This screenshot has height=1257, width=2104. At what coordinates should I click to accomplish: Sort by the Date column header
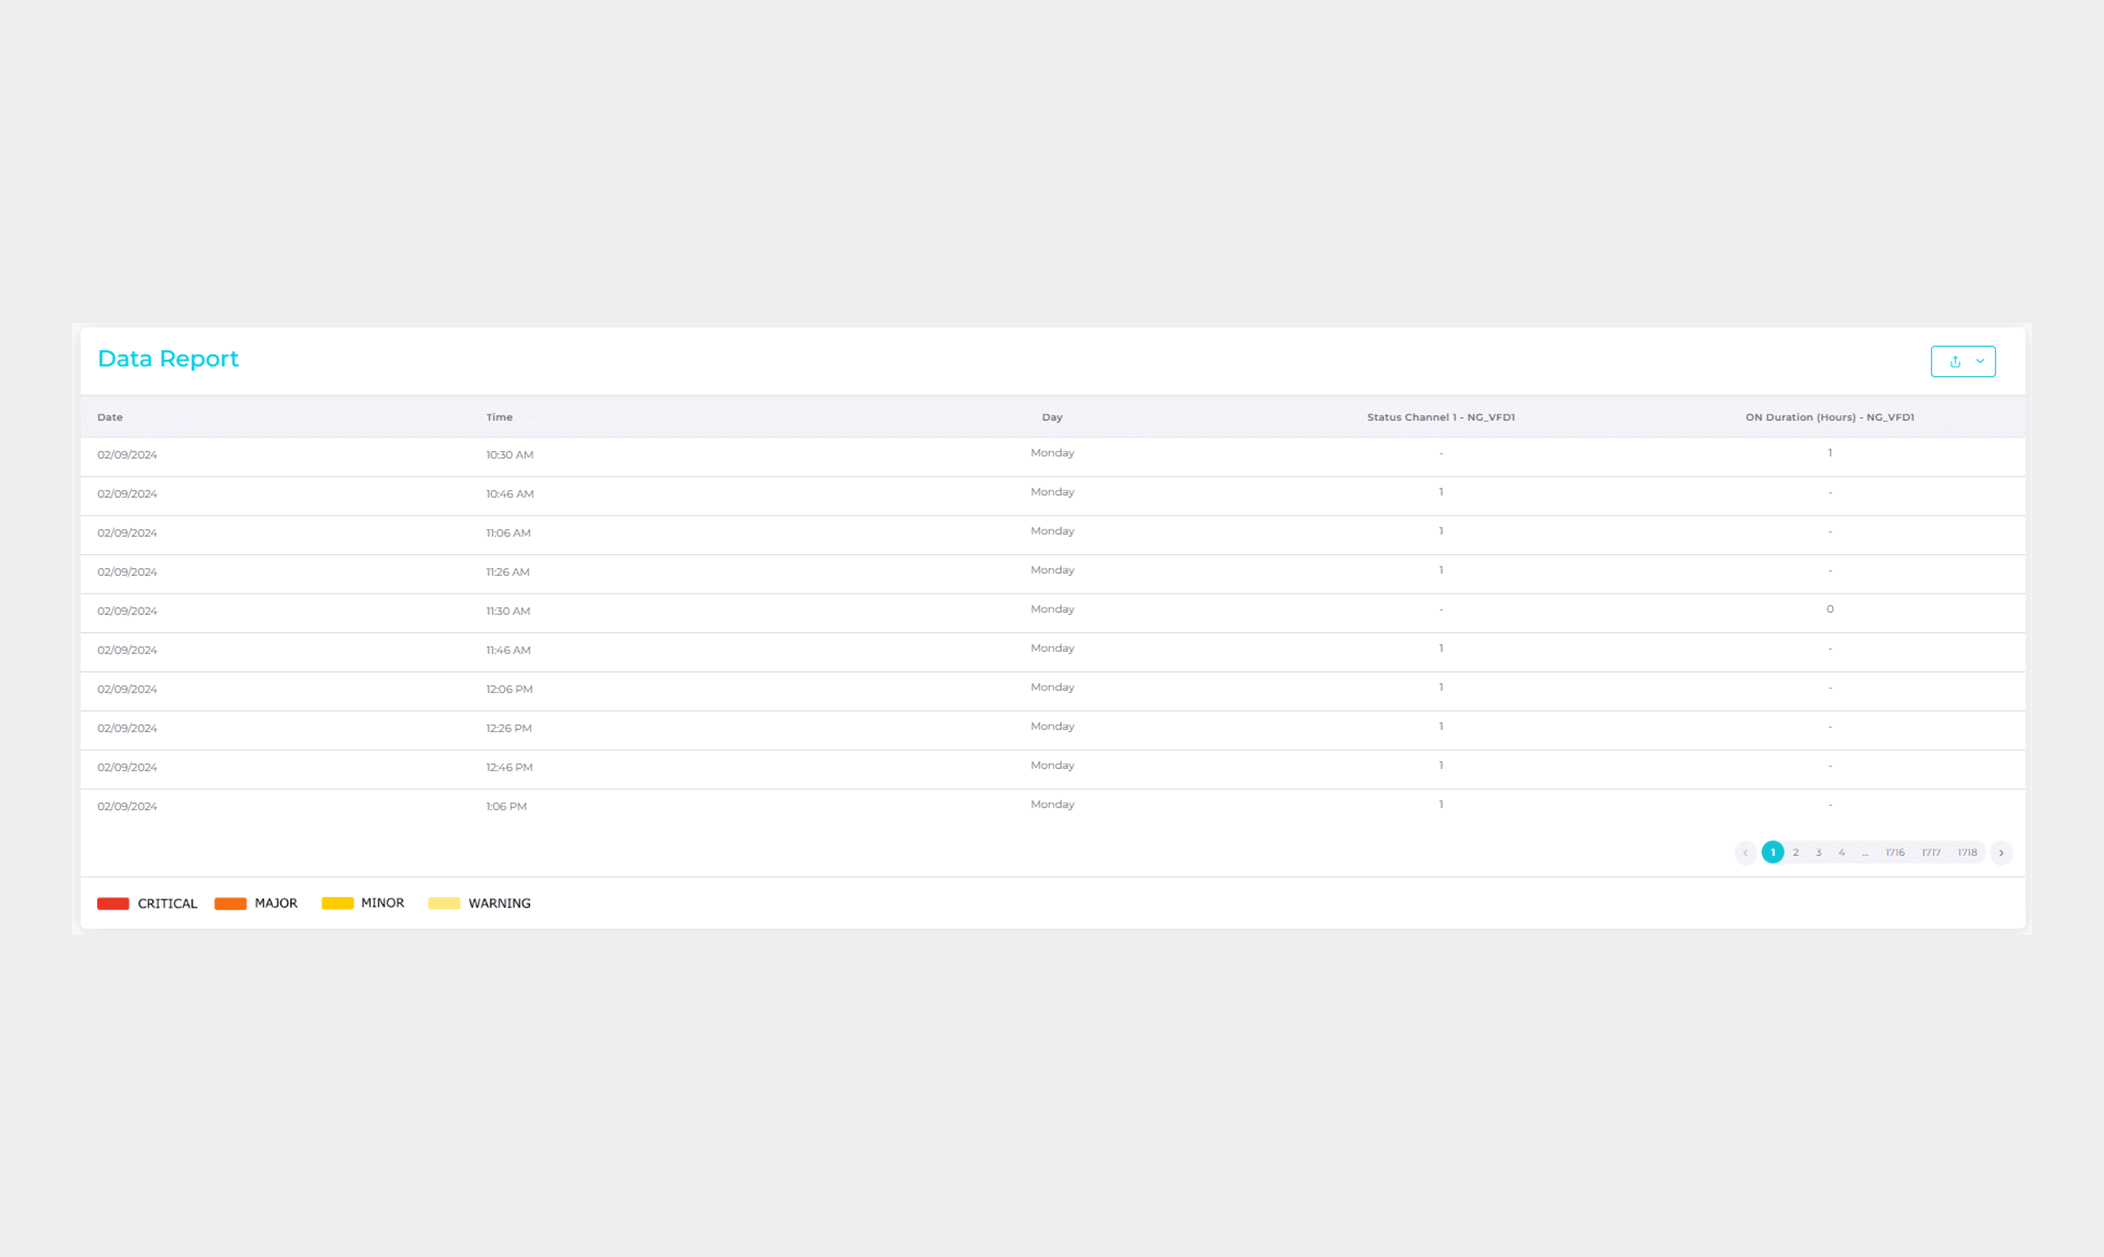(110, 417)
